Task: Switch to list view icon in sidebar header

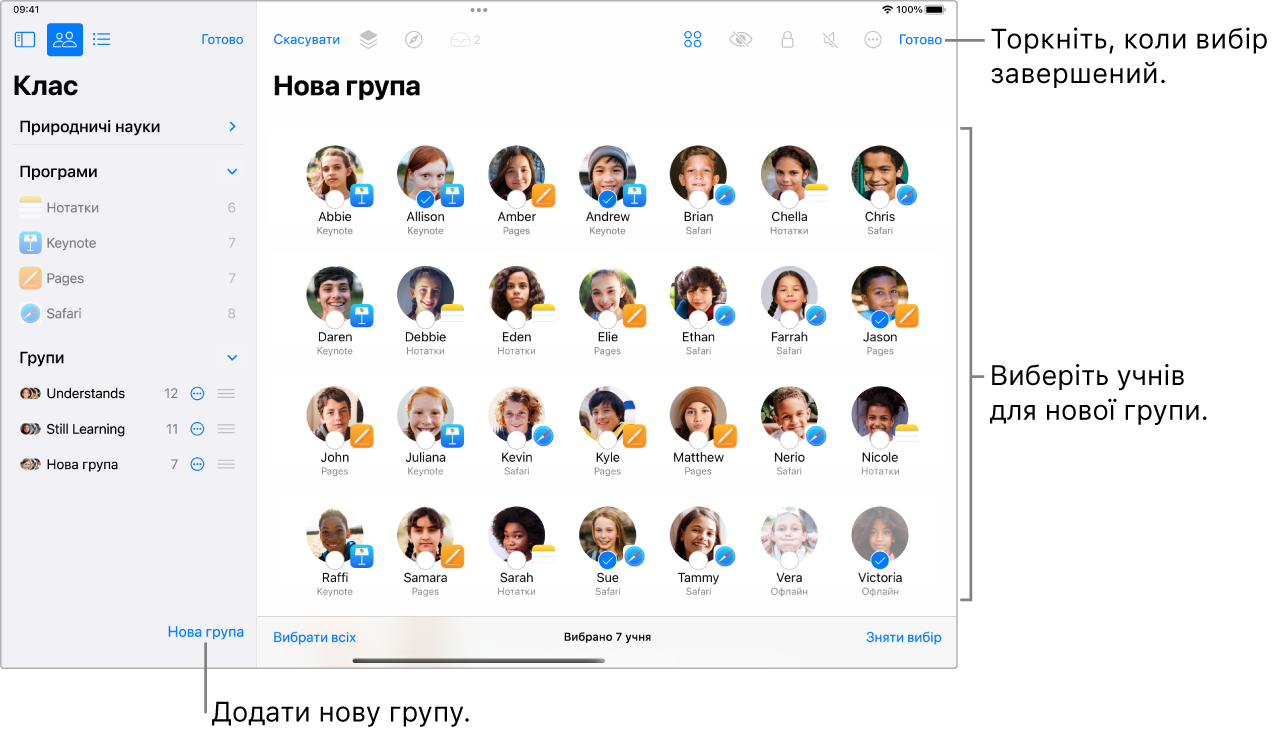Action: point(101,39)
